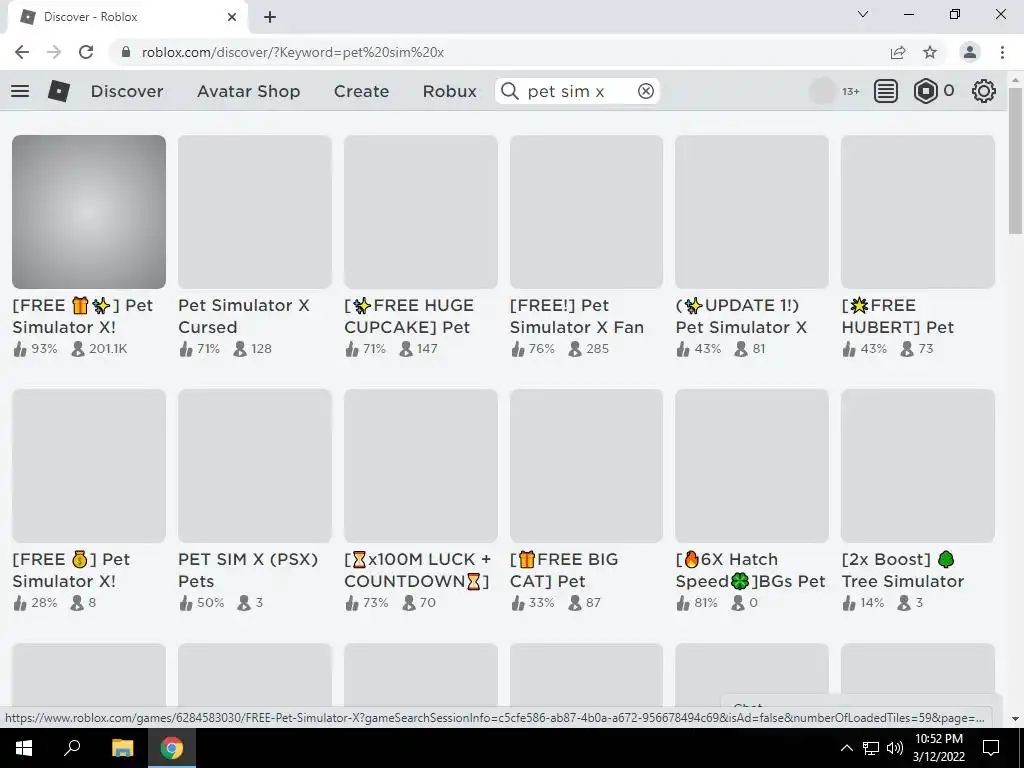1024x768 pixels.
Task: Click the taskbar search magnifier
Action: 72,748
